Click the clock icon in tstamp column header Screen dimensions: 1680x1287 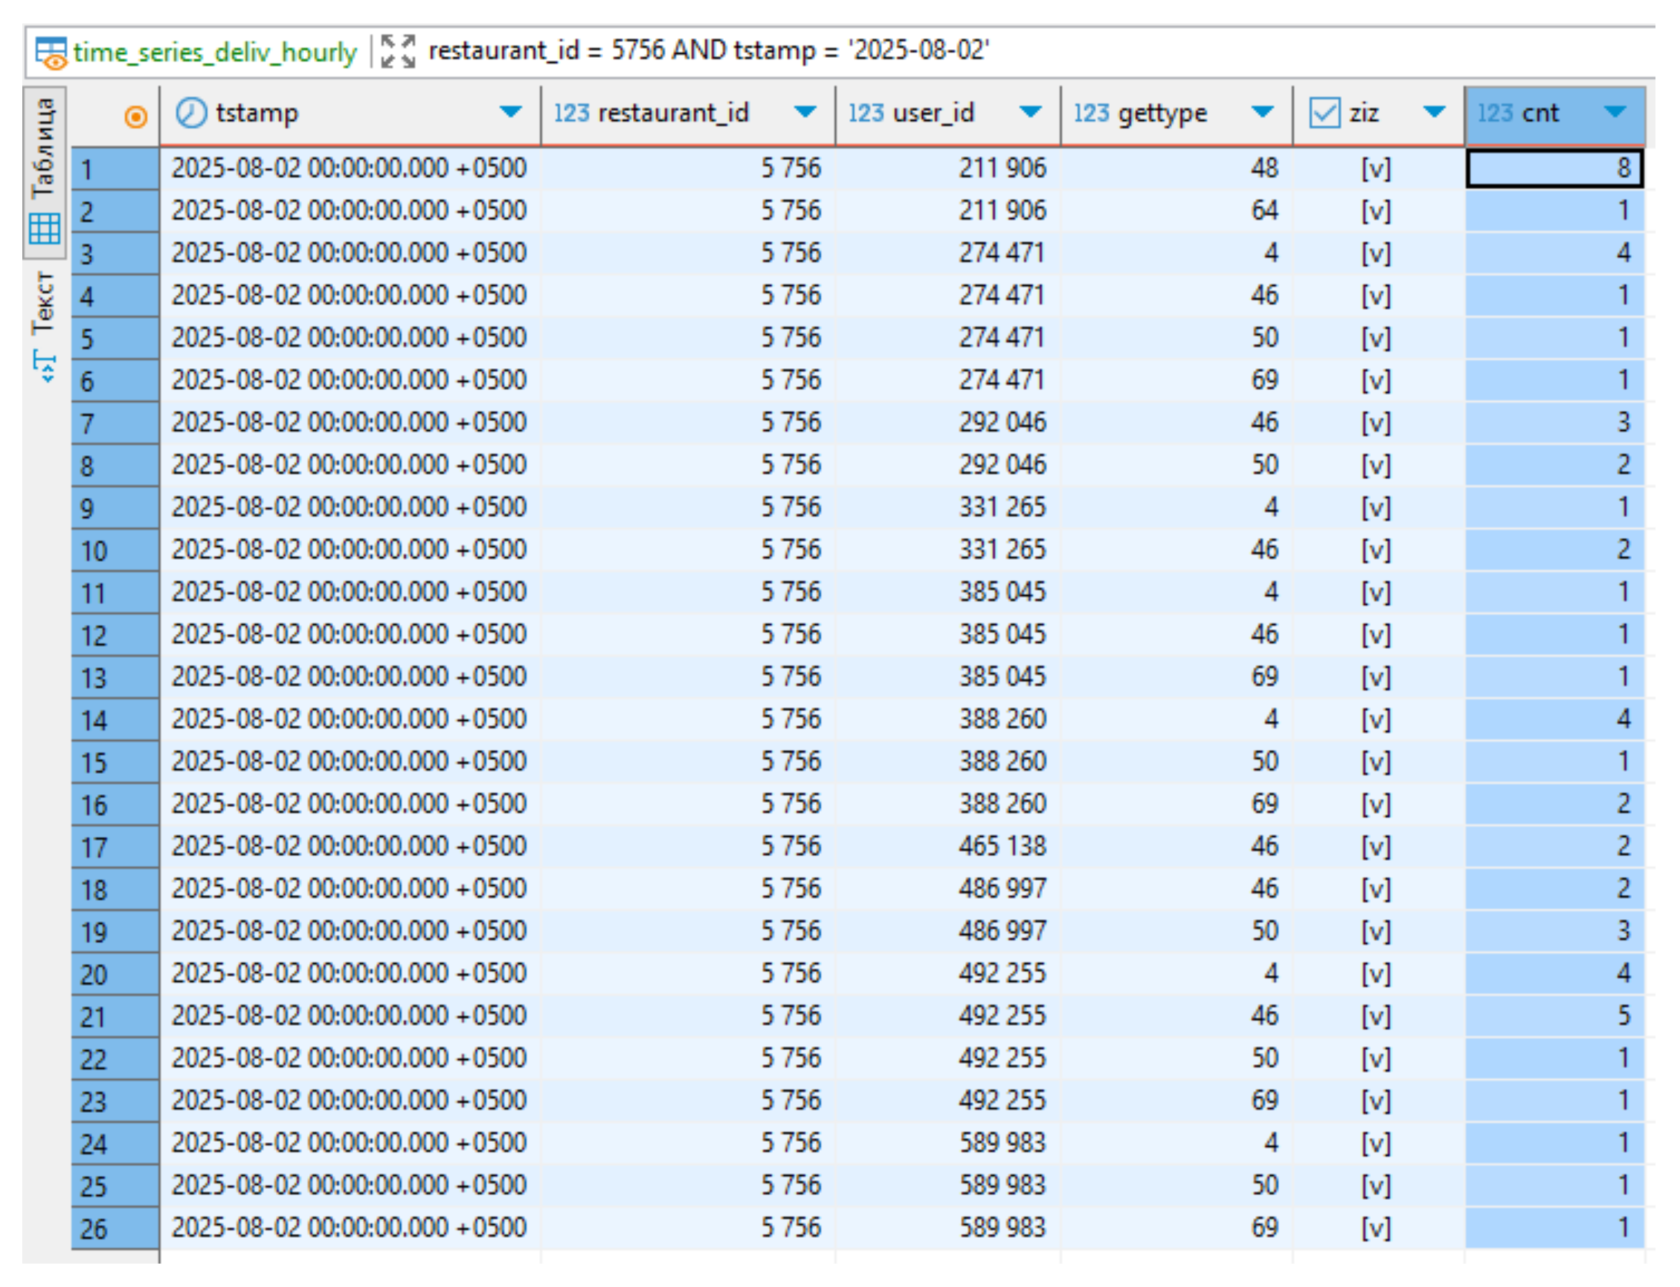click(190, 113)
